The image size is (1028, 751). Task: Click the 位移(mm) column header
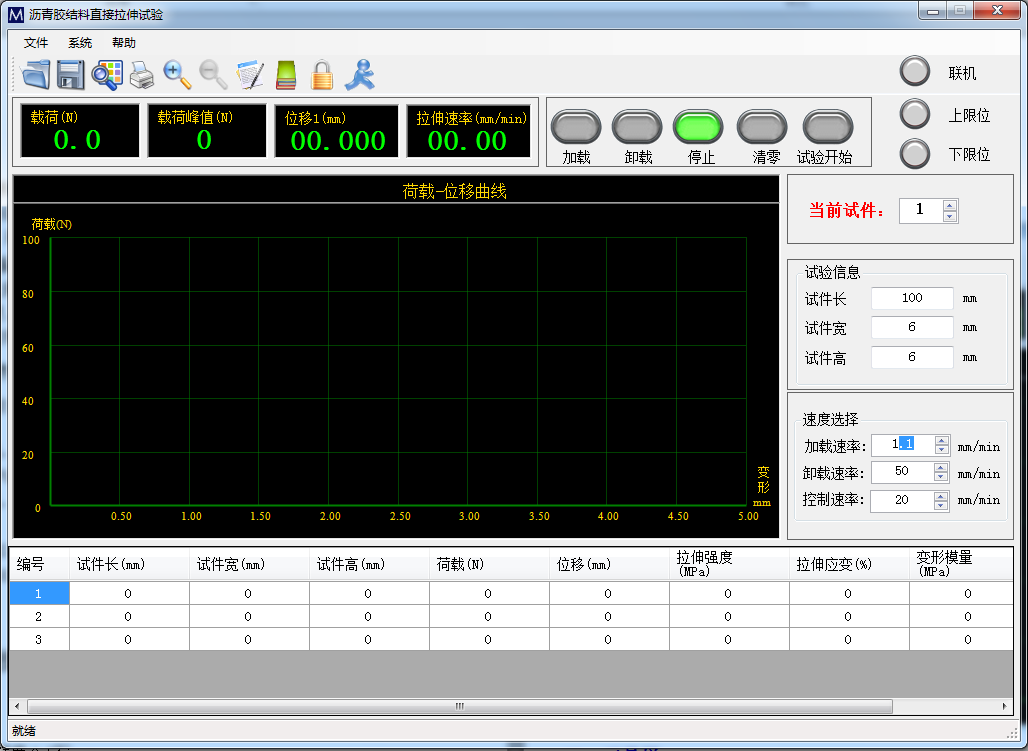point(609,564)
